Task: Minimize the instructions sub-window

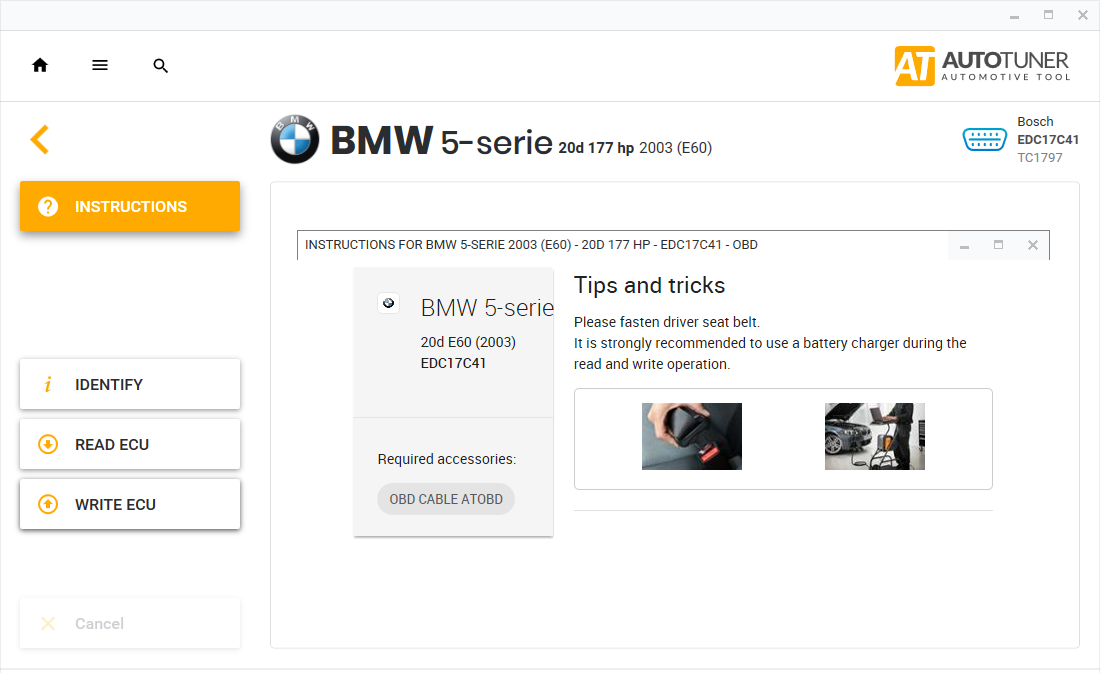Action: click(x=964, y=245)
